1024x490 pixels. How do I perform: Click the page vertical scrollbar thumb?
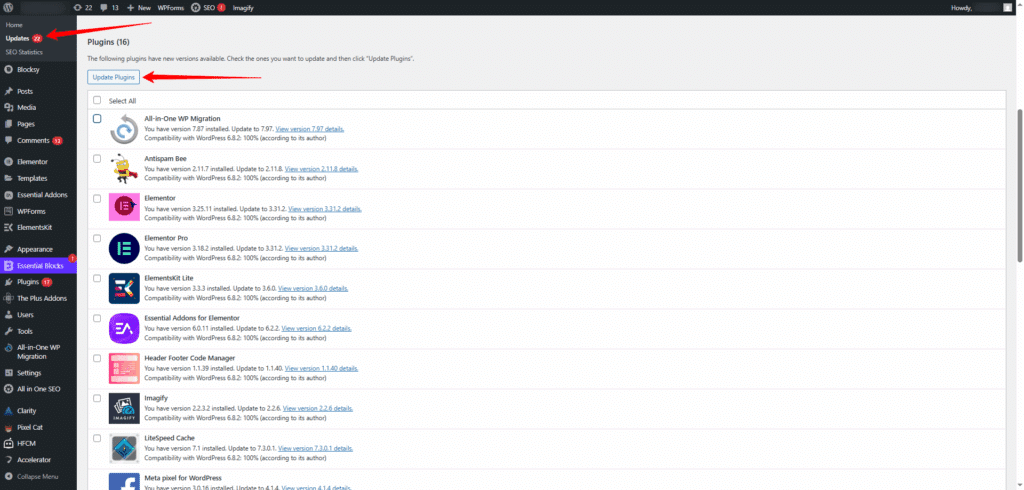click(x=1019, y=186)
